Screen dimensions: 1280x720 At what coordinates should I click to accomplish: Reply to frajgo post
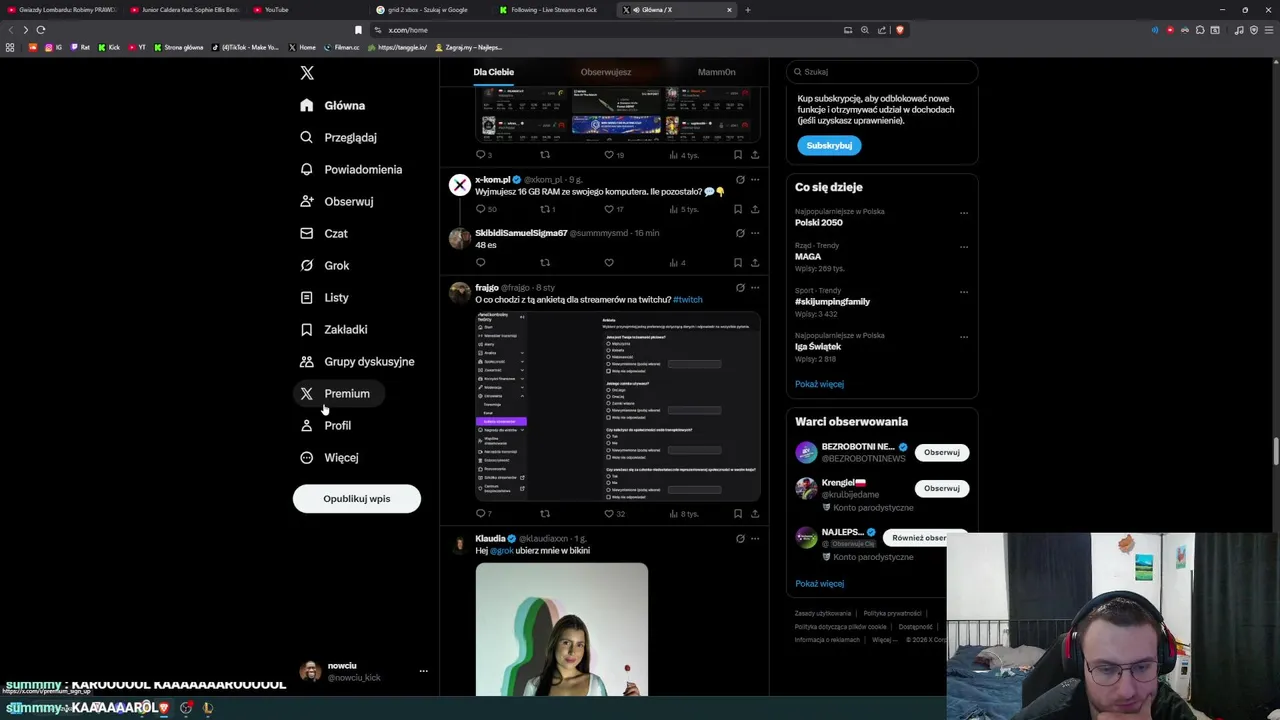click(481, 514)
